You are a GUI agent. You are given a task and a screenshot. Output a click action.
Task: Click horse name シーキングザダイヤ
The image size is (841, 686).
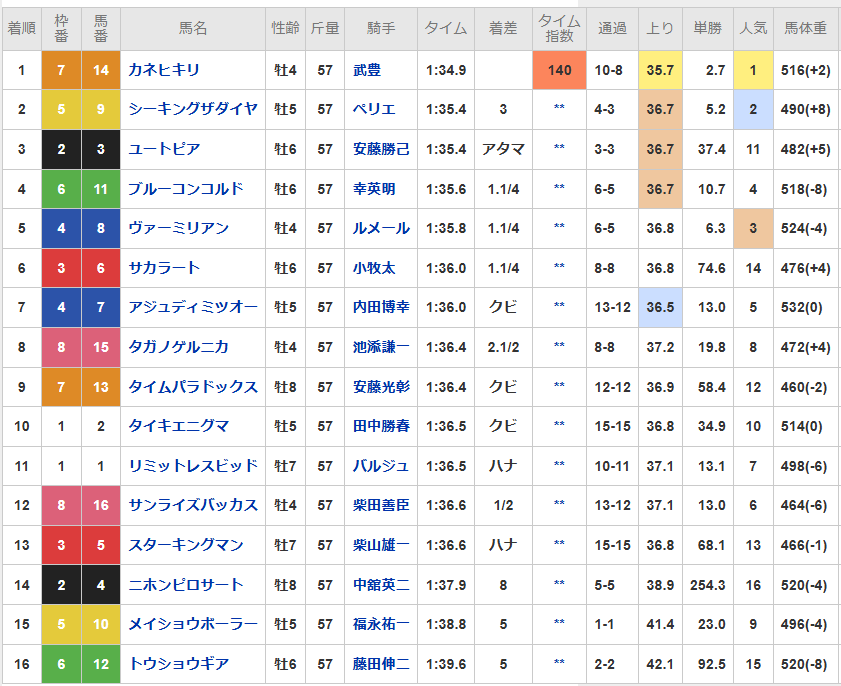(x=193, y=109)
